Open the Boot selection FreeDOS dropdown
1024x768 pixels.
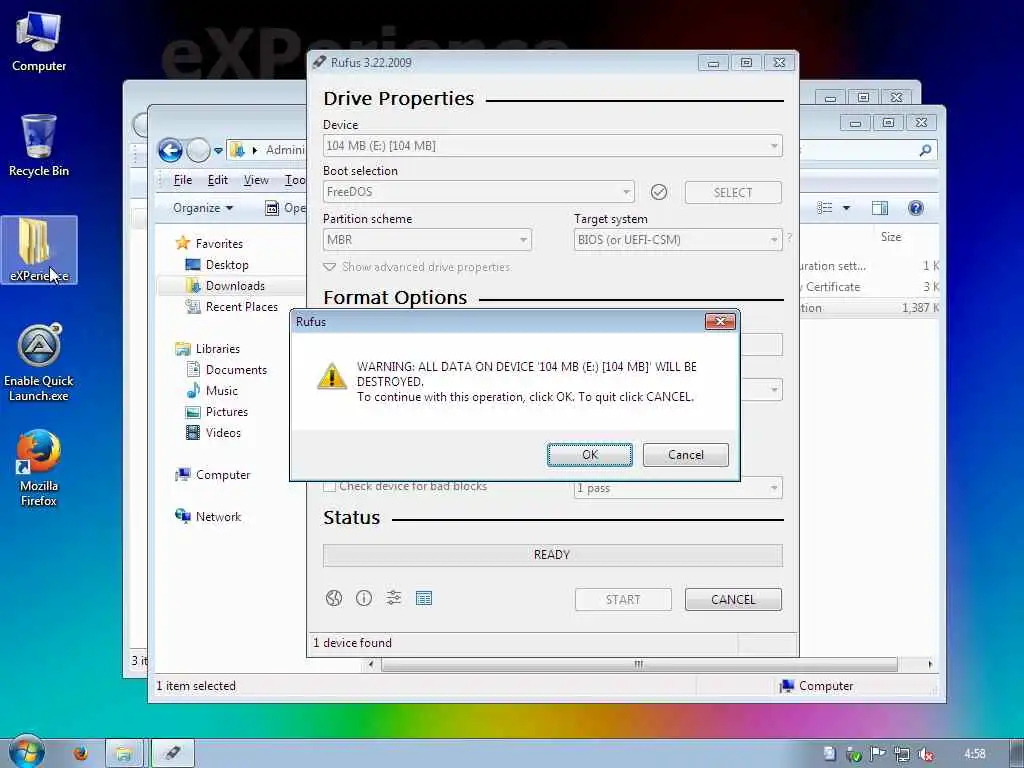click(x=479, y=192)
